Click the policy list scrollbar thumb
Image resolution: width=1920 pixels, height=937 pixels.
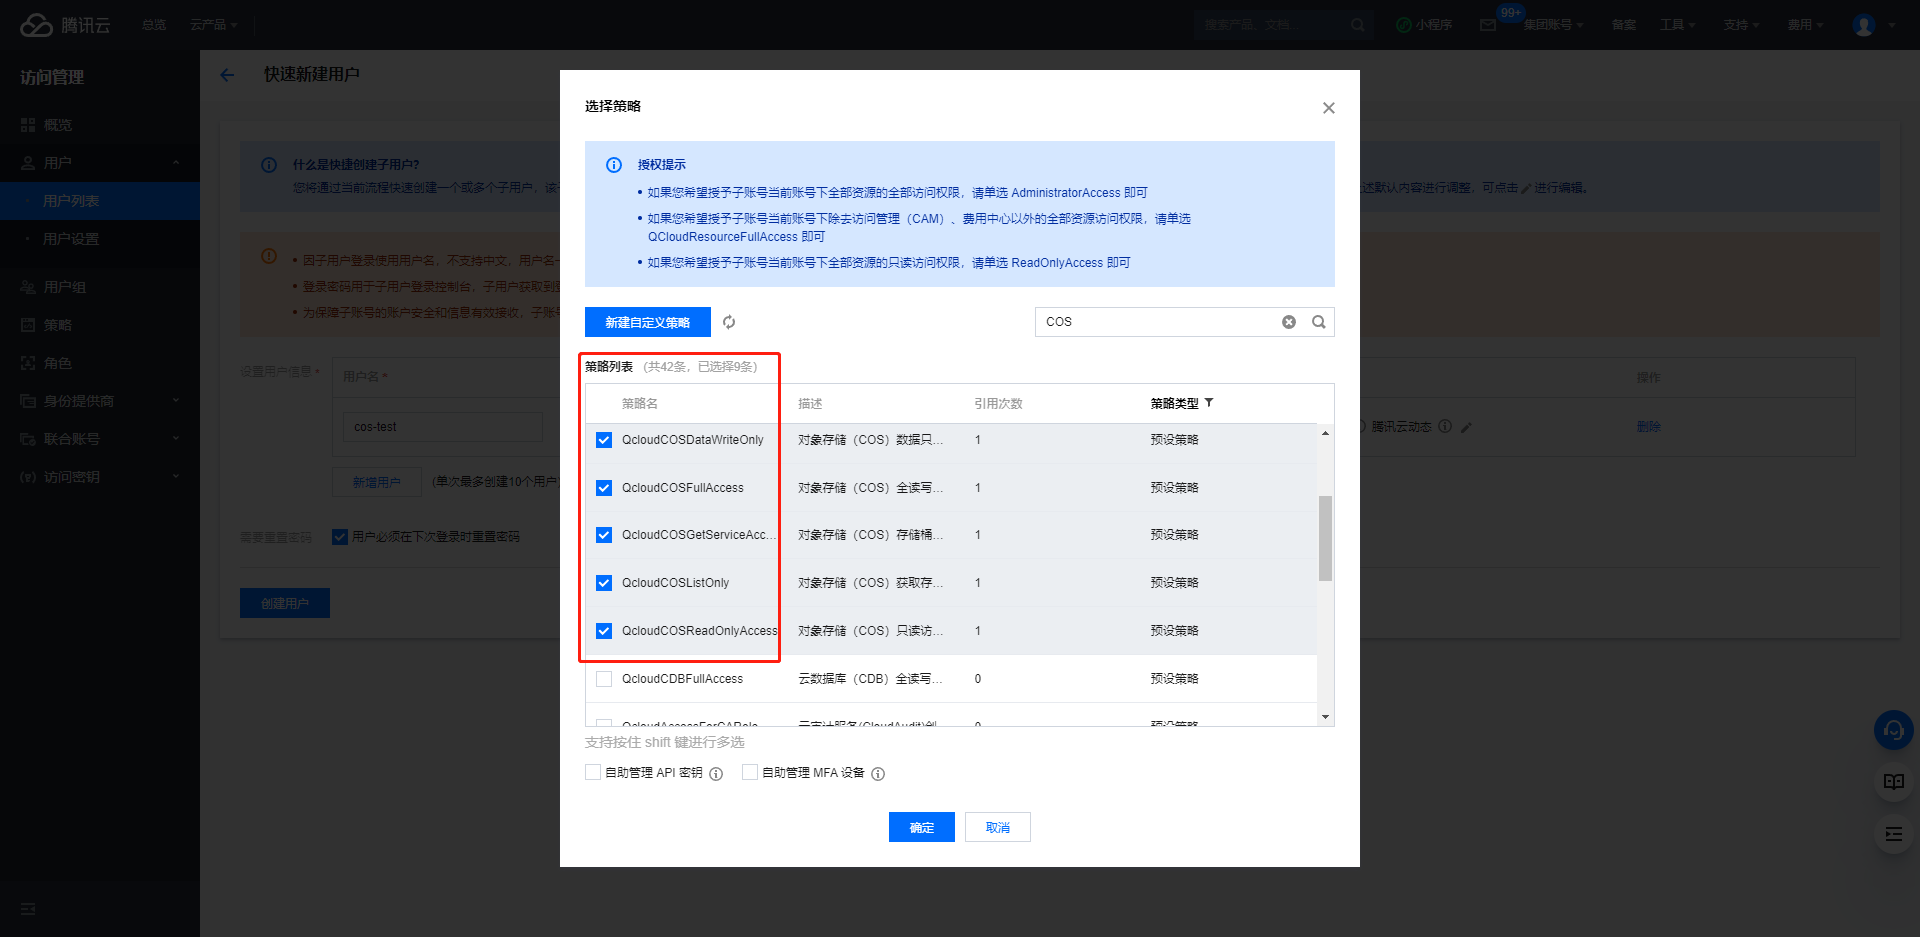point(1325,538)
